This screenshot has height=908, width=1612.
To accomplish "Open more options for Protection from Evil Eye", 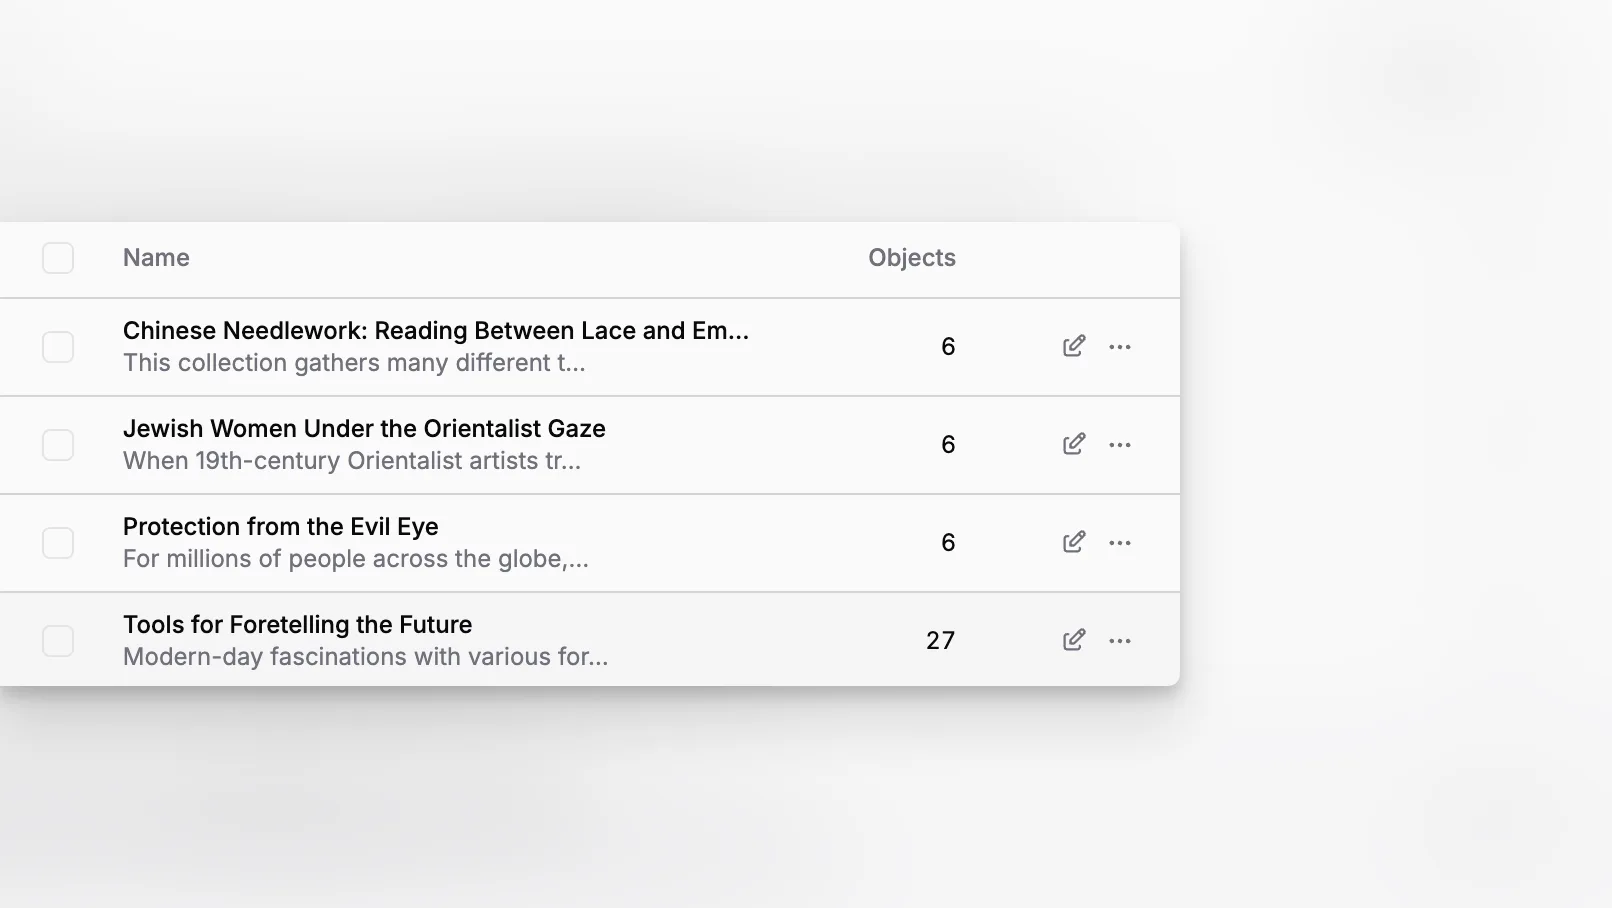I will click(x=1120, y=543).
